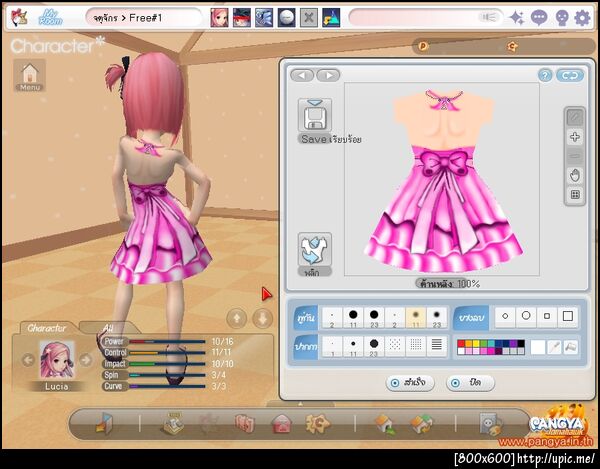Click the current color white box
The height and width of the screenshot is (469, 600).
(x=538, y=347)
